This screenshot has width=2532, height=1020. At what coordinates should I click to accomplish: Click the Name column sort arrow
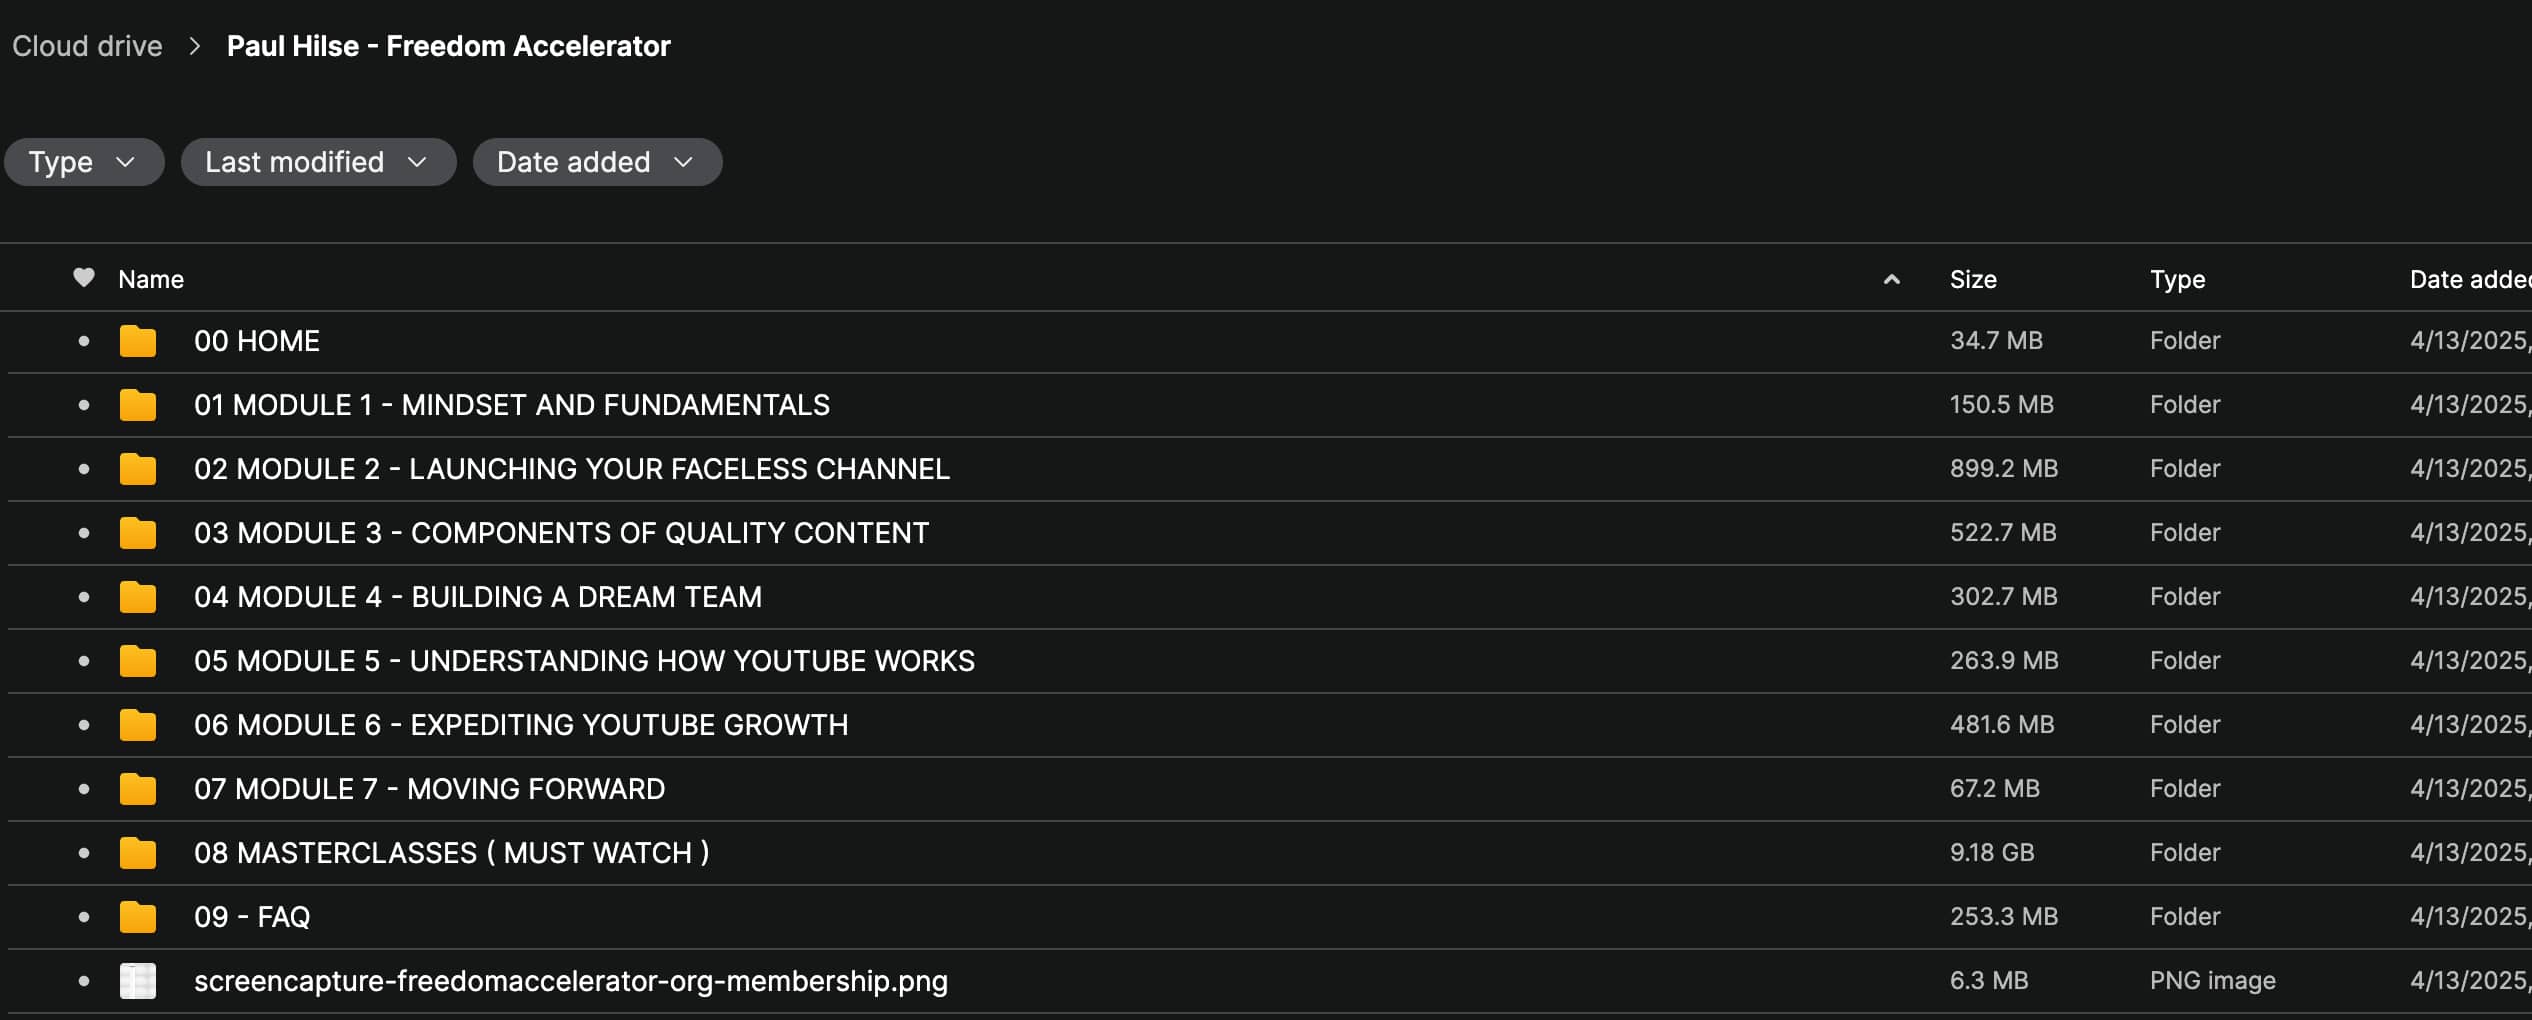pyautogui.click(x=1891, y=279)
